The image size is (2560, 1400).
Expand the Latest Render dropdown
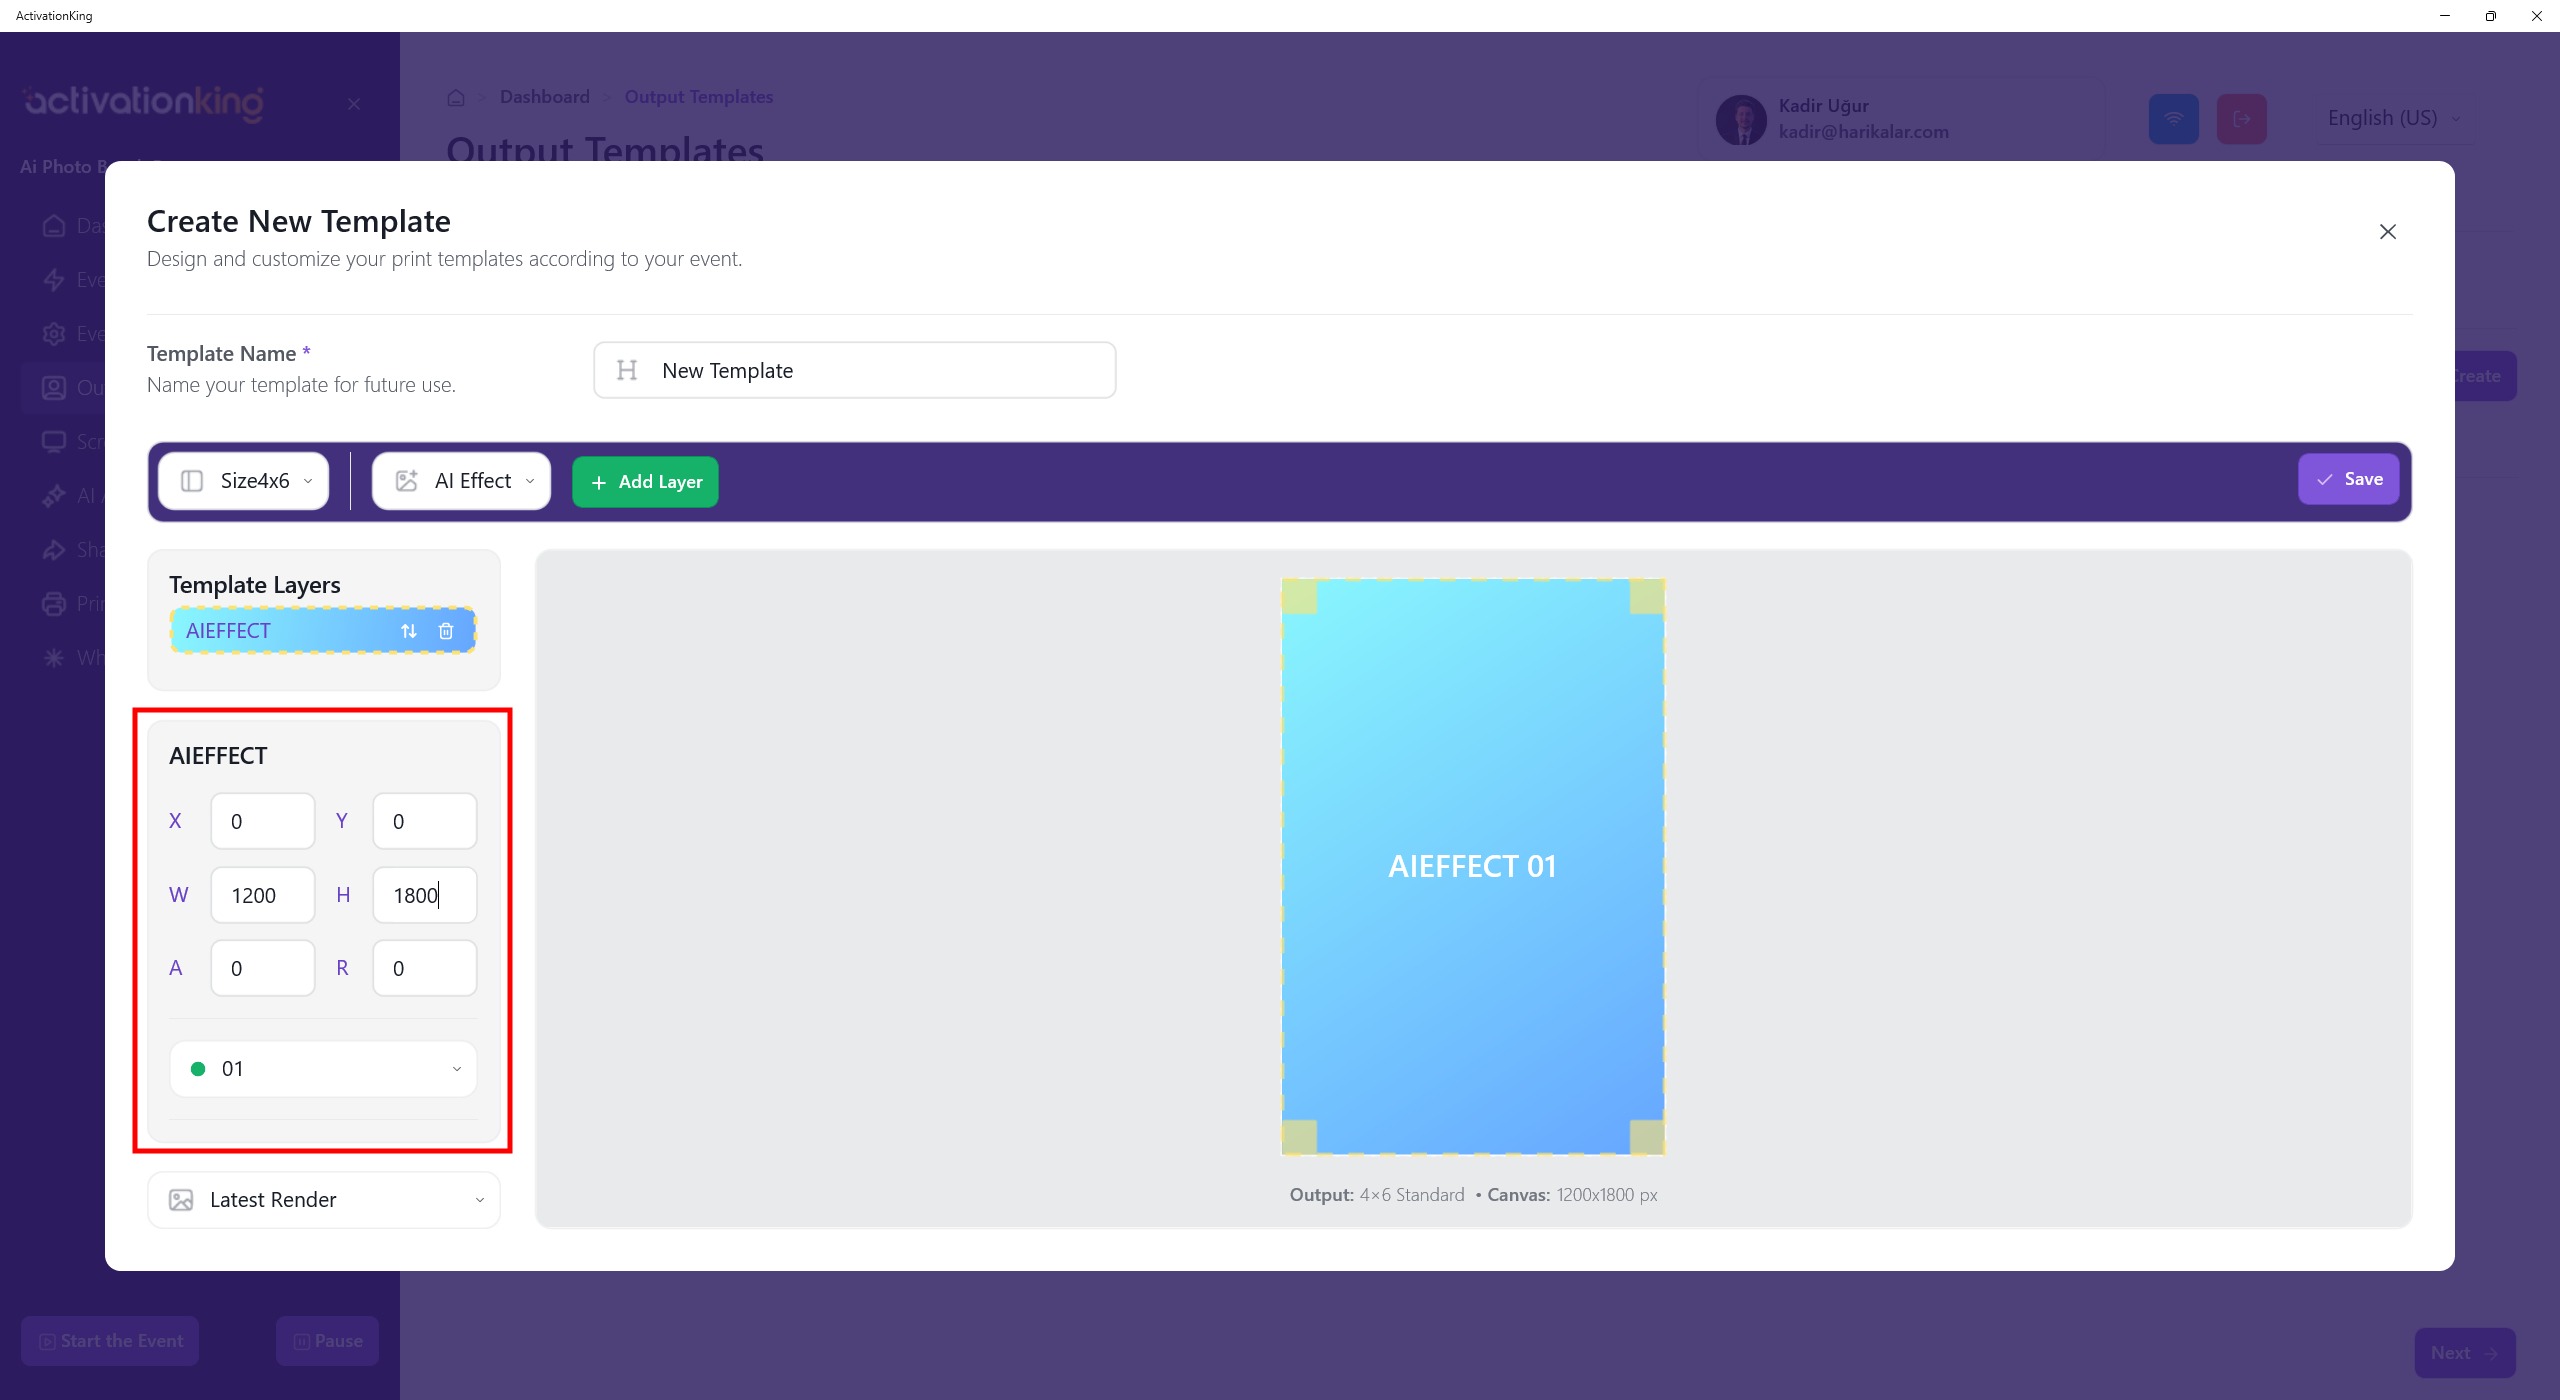323,1200
